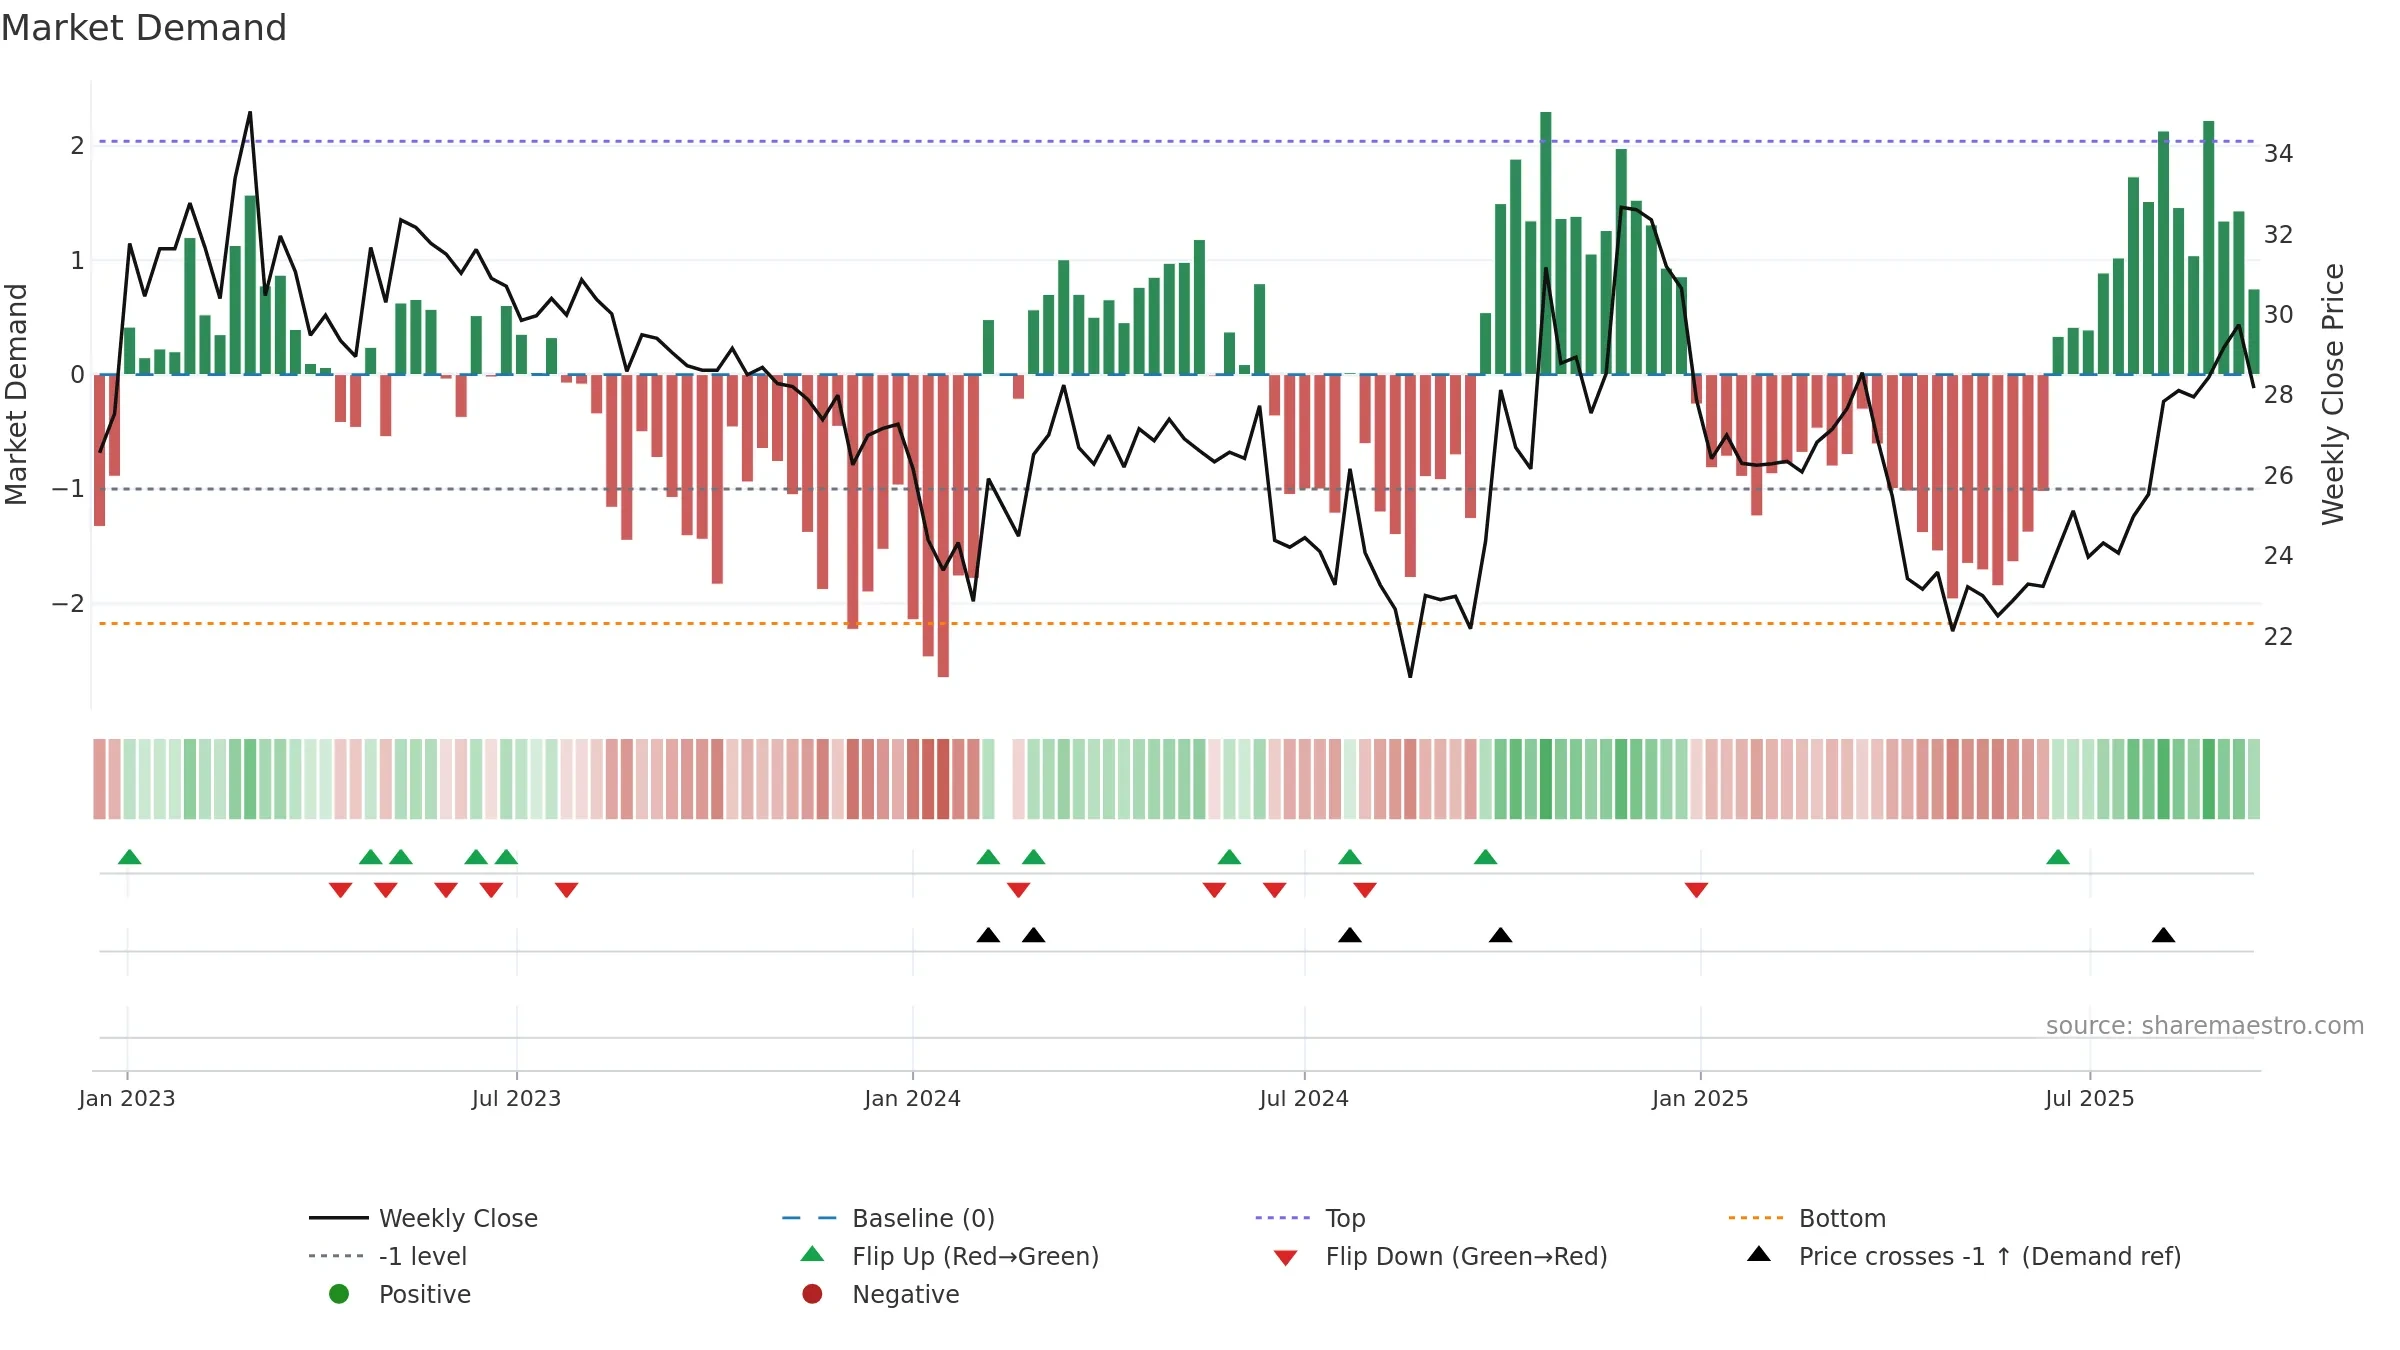Screen dimensions: 2400x1350
Task: Click the −2 tick on the demand axis
Action: point(68,604)
